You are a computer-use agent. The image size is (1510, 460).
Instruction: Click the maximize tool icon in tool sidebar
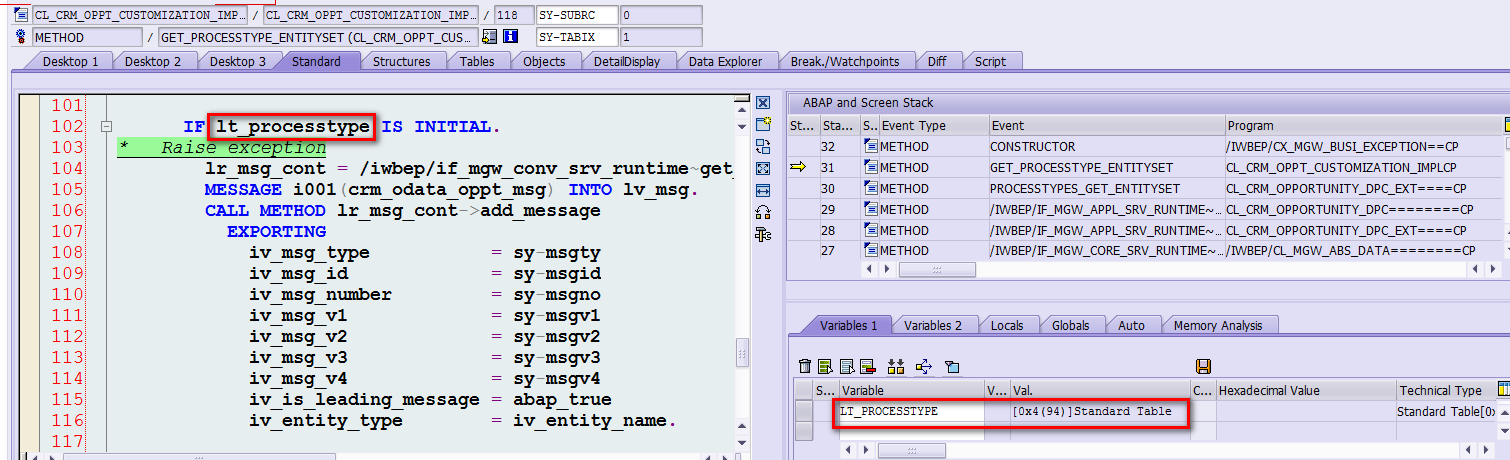point(763,168)
